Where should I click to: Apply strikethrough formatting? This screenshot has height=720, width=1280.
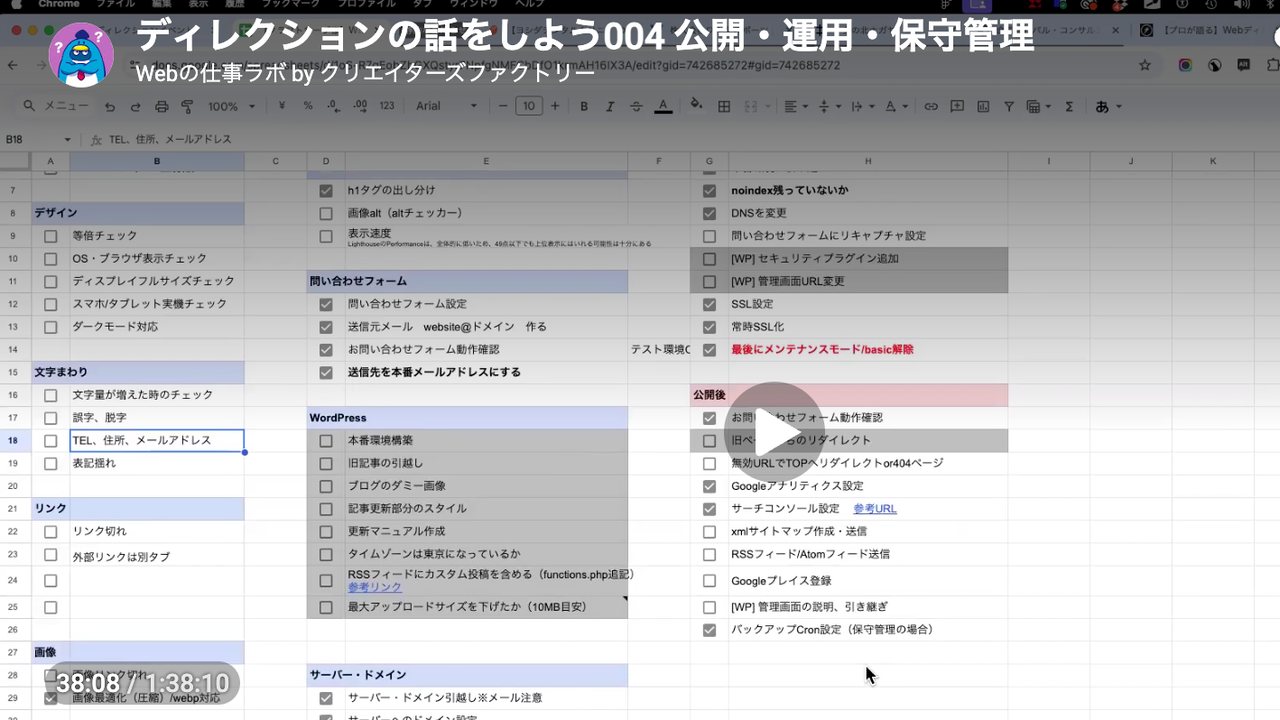click(x=636, y=106)
